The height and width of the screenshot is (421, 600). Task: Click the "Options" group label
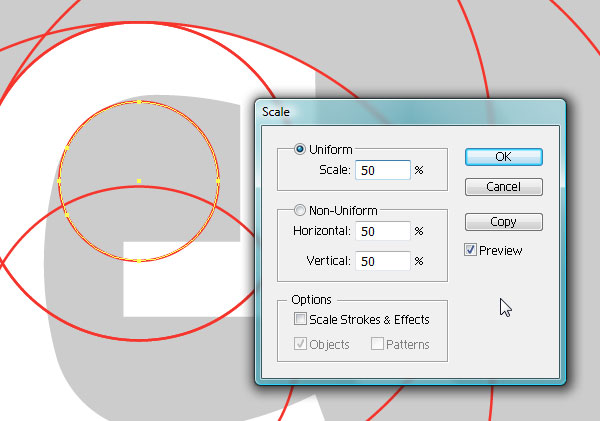[311, 299]
